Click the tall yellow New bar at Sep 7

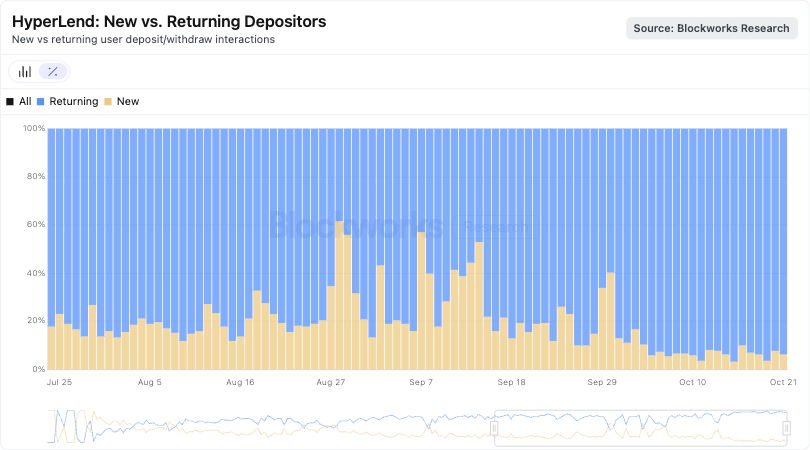tap(422, 301)
